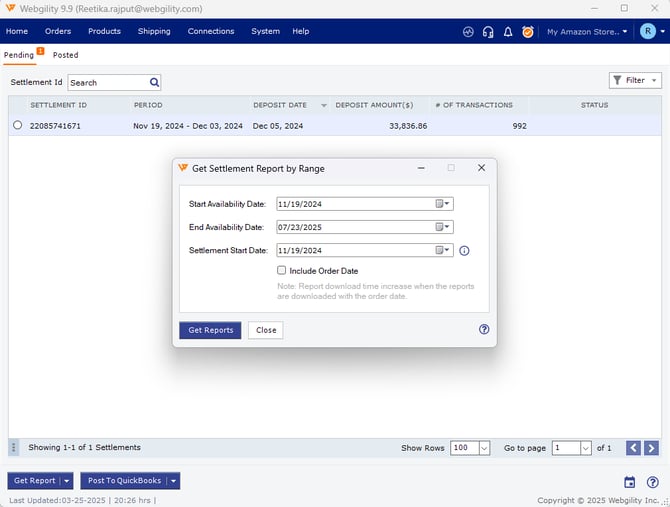Switch to the Posted tab
The width and height of the screenshot is (670, 507).
pos(65,55)
